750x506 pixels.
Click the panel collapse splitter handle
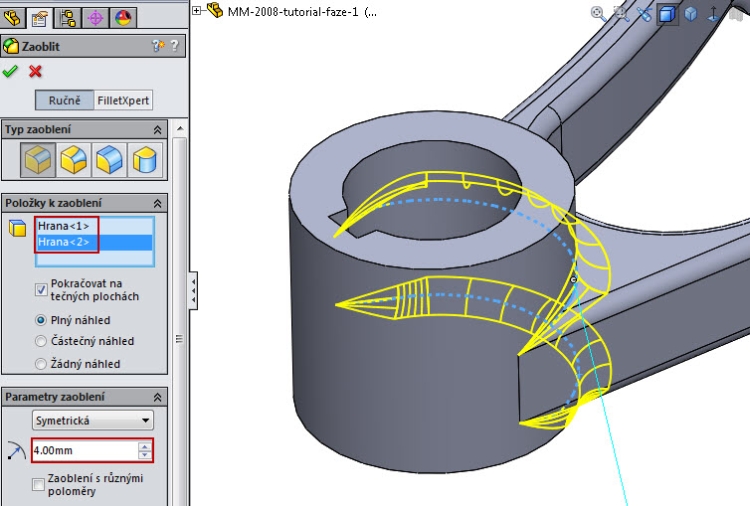pos(193,290)
